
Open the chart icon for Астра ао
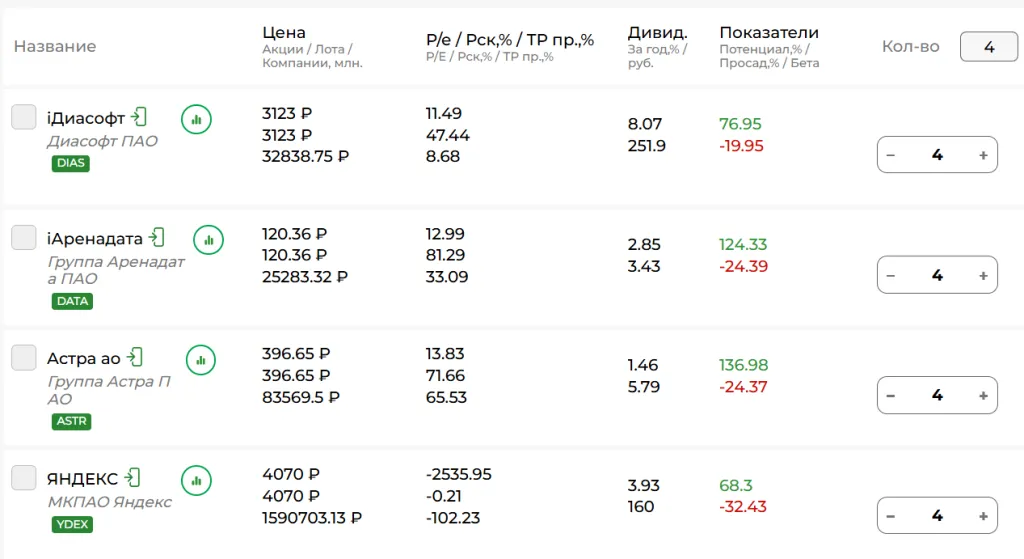pyautogui.click(x=200, y=360)
